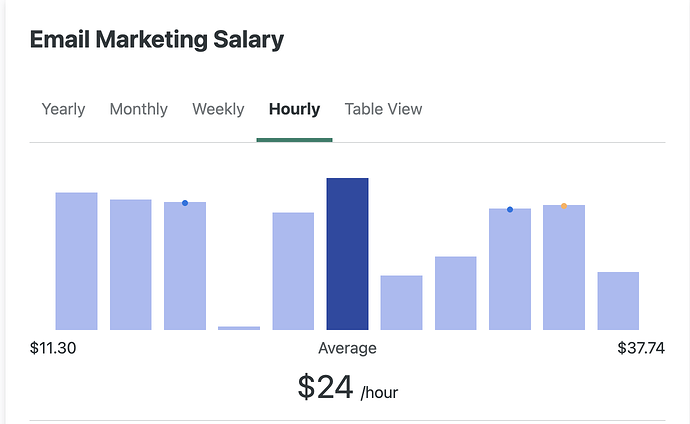Screen dimensions: 690x424
Task: Click the blue dot on third bar
Action: 185,203
